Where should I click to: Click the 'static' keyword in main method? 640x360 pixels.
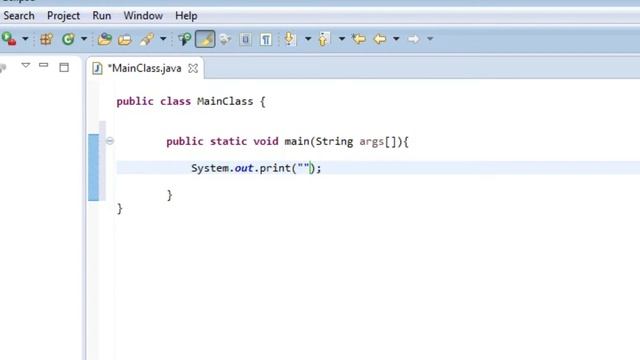228,142
